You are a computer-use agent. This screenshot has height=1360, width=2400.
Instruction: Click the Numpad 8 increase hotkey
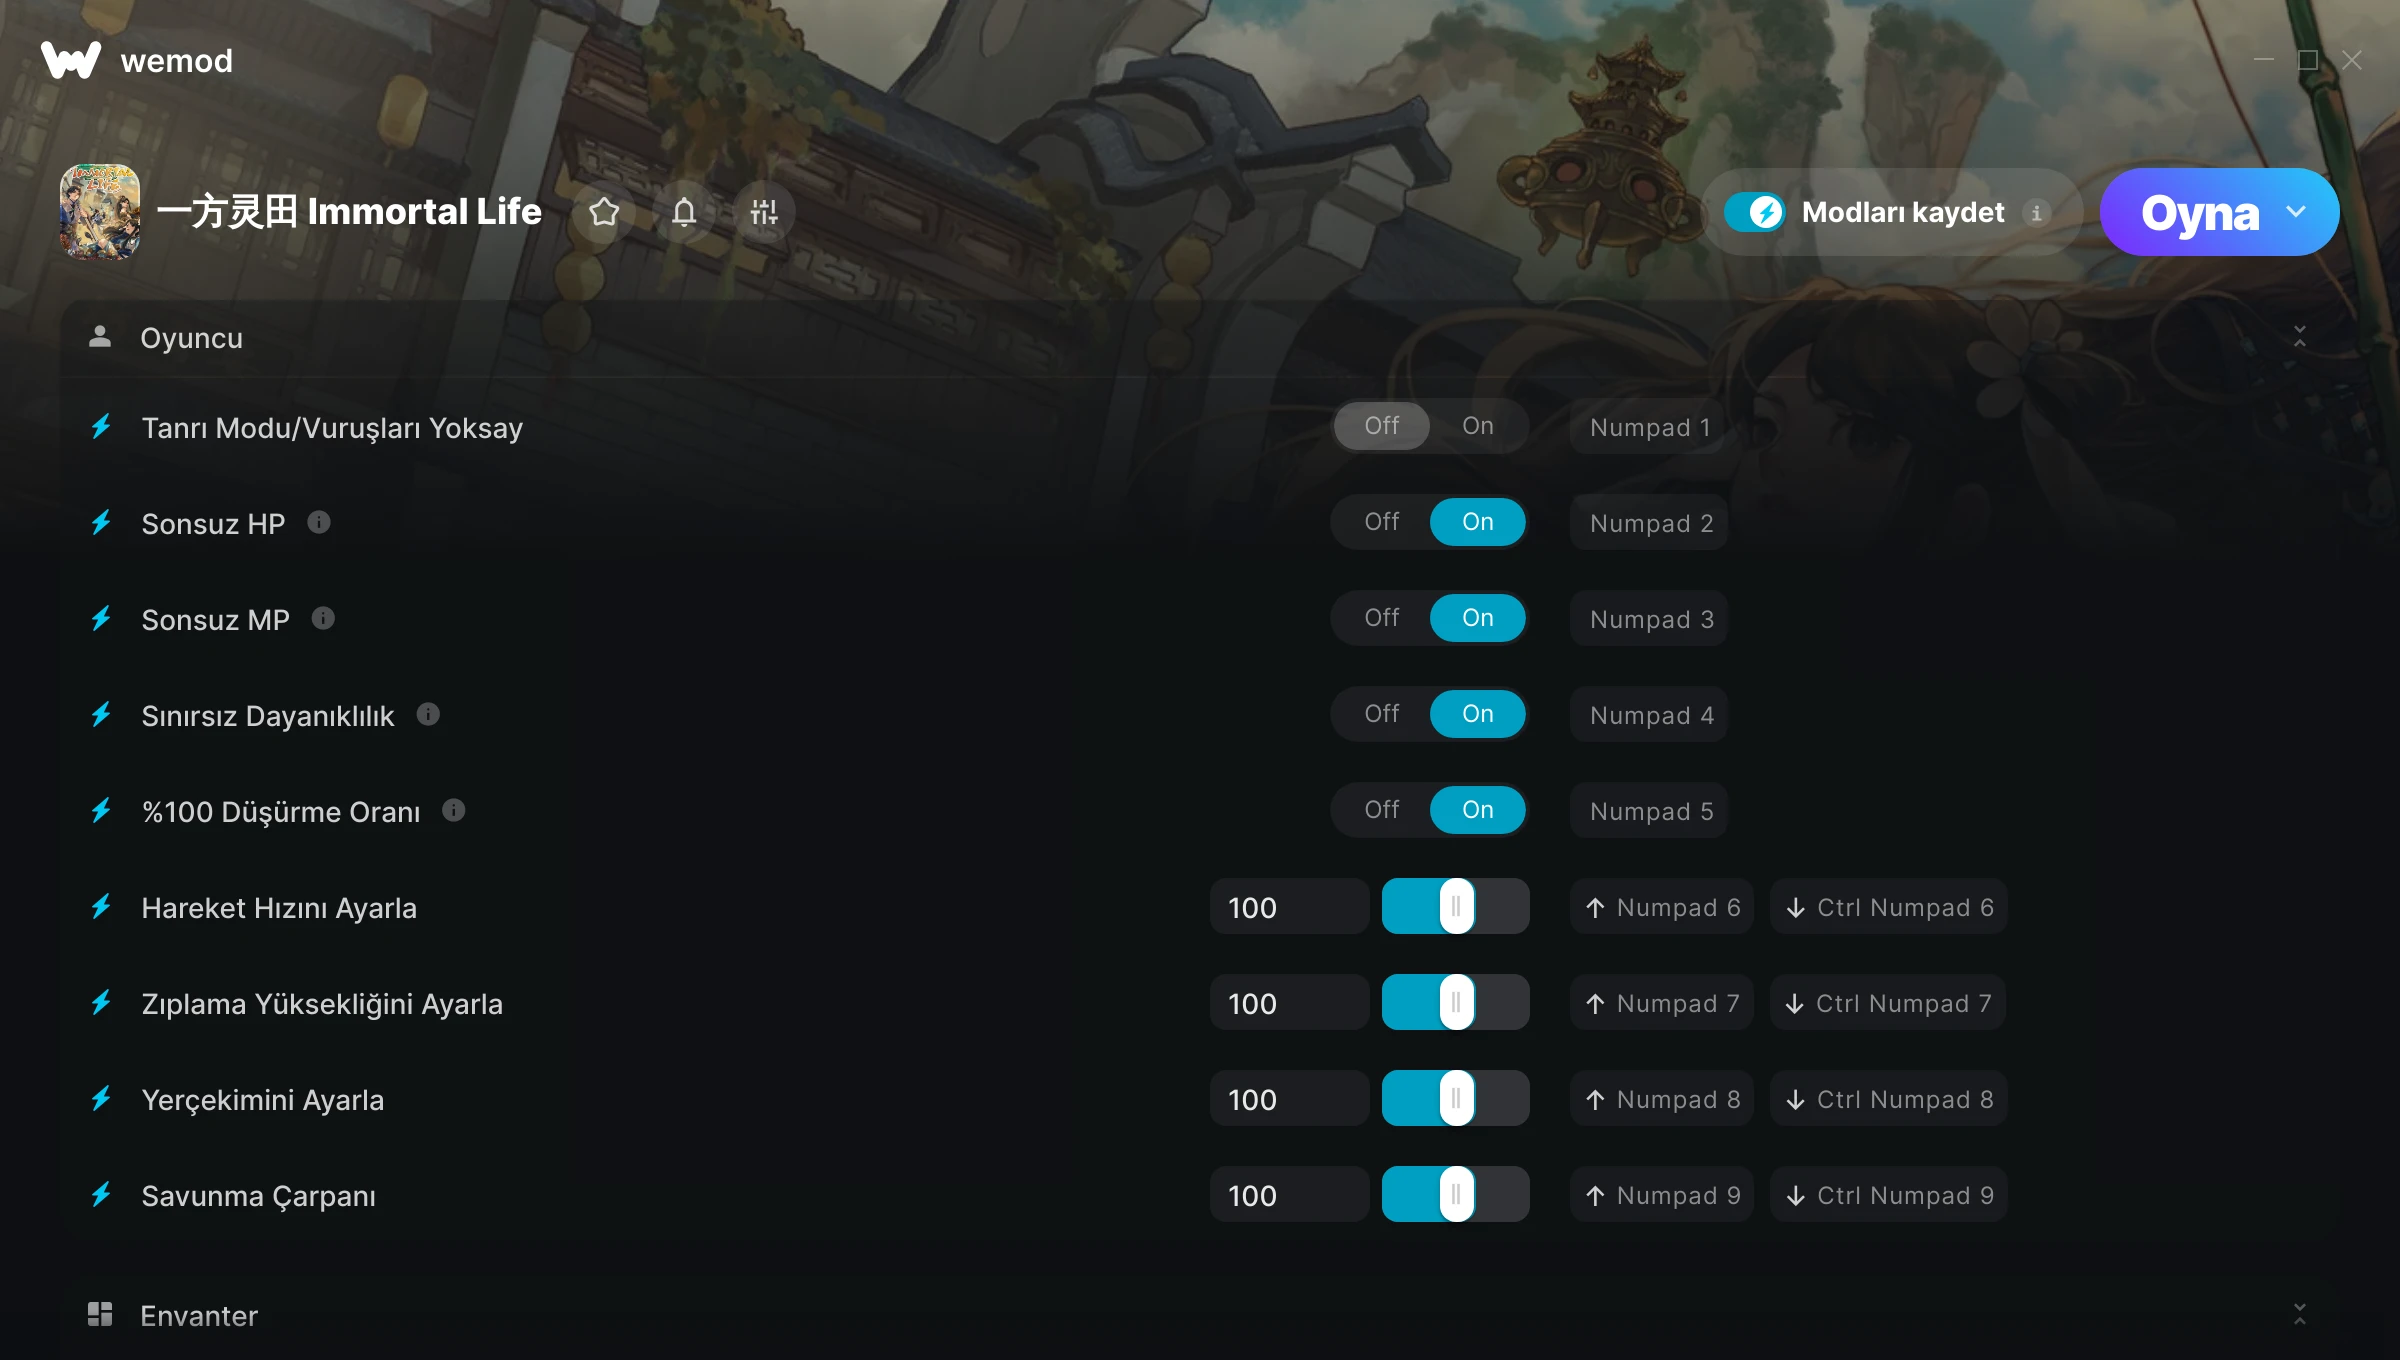1661,1099
